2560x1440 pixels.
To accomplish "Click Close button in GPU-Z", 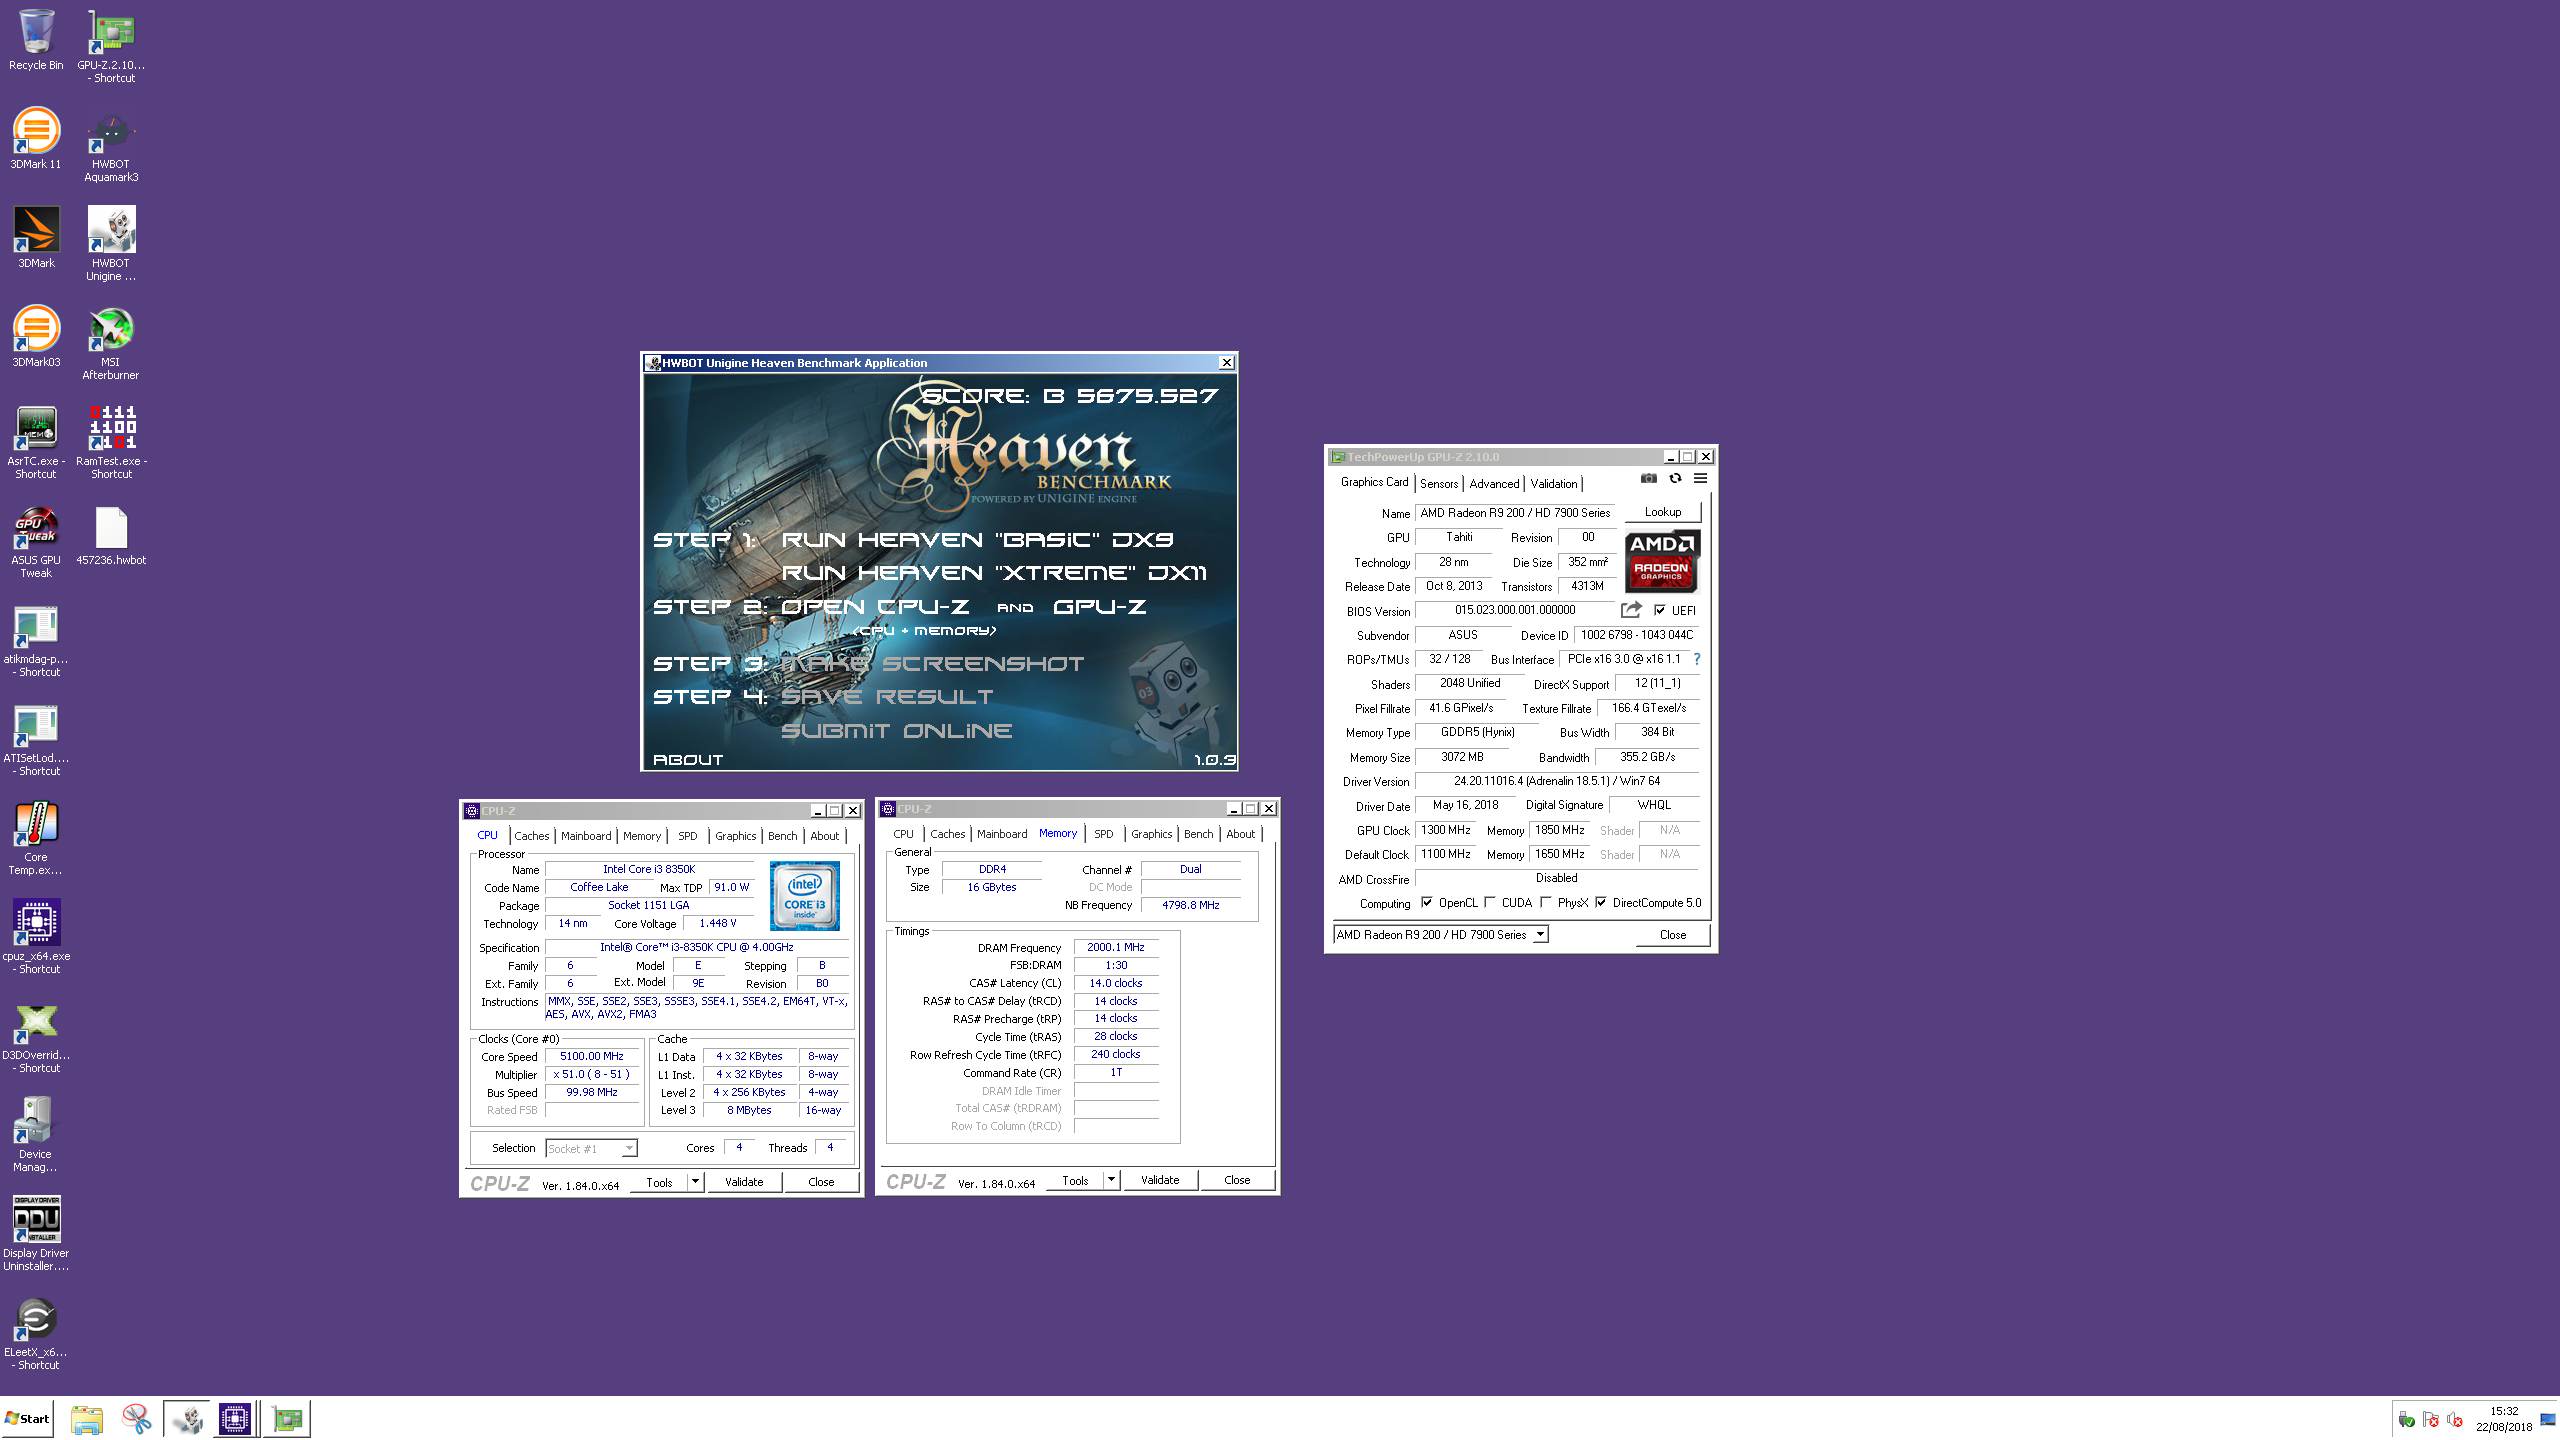I will [1673, 935].
